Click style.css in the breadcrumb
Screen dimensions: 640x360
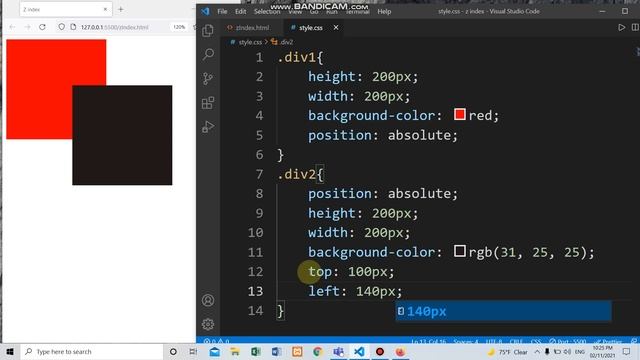coord(250,42)
